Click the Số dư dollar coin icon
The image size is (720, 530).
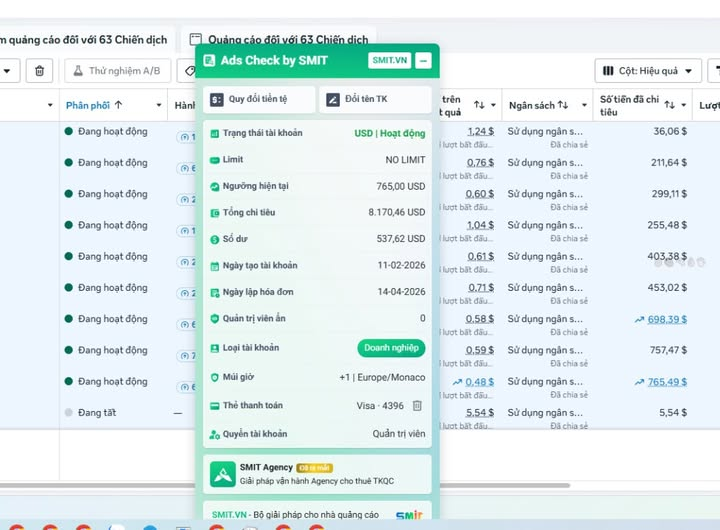(x=214, y=239)
